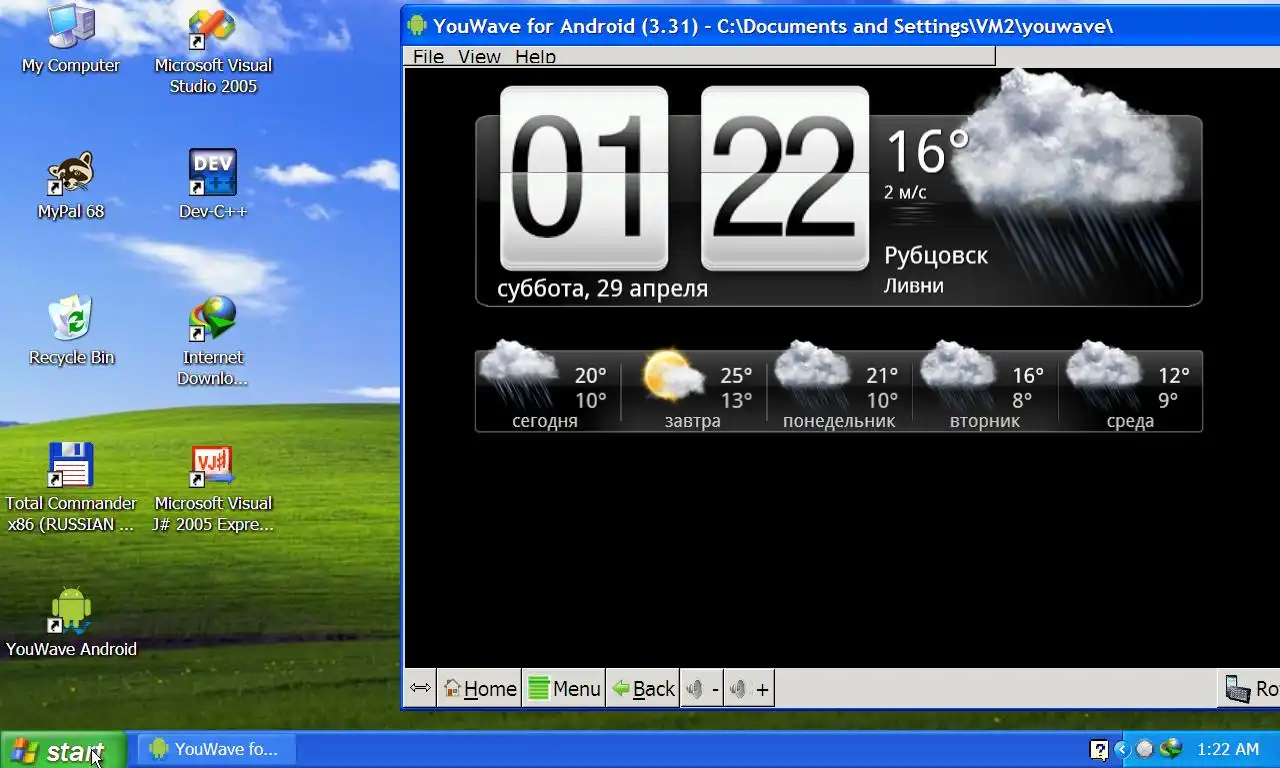Tap the 2 м/с wind speed text

click(905, 192)
